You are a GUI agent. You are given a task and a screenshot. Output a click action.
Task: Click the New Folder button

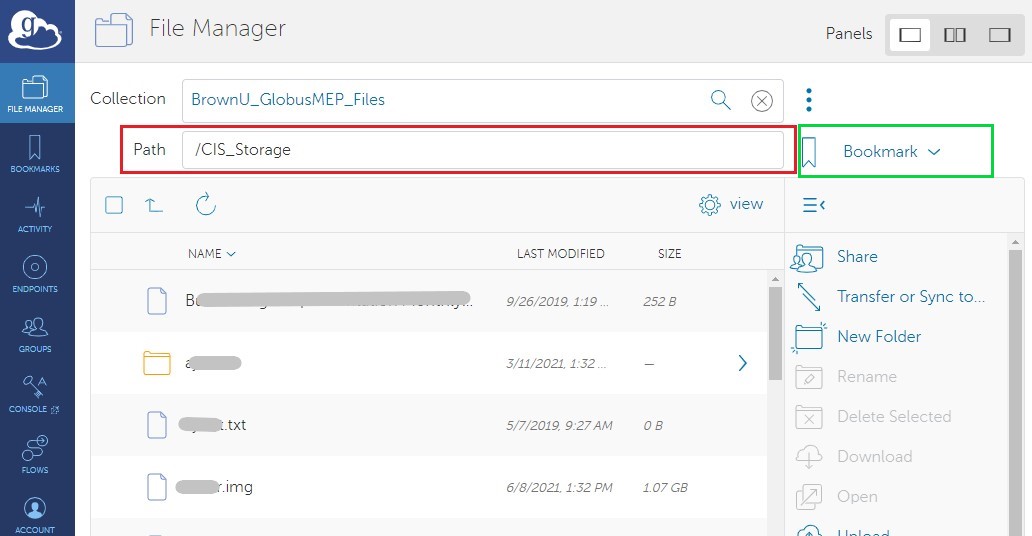(878, 337)
